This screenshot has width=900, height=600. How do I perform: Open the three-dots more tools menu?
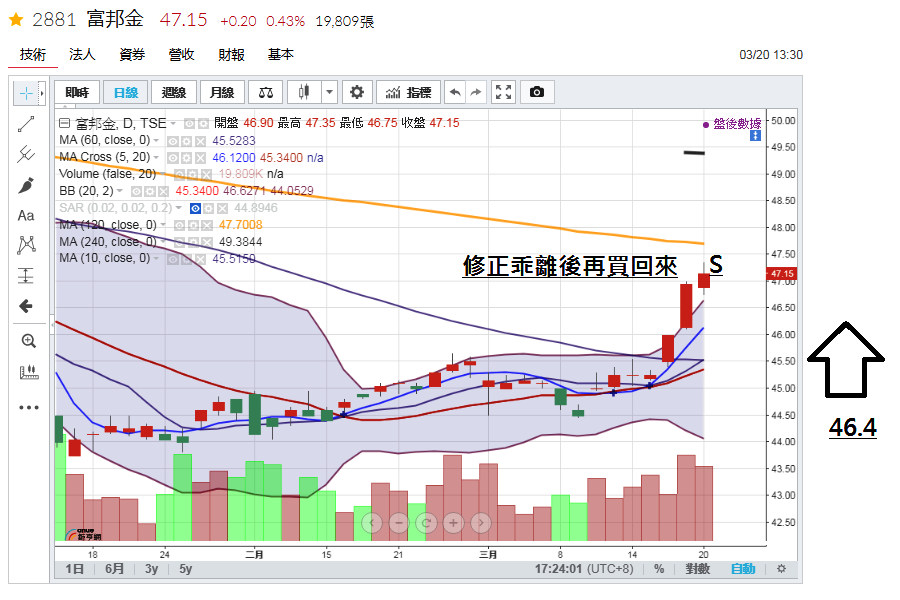click(x=28, y=407)
